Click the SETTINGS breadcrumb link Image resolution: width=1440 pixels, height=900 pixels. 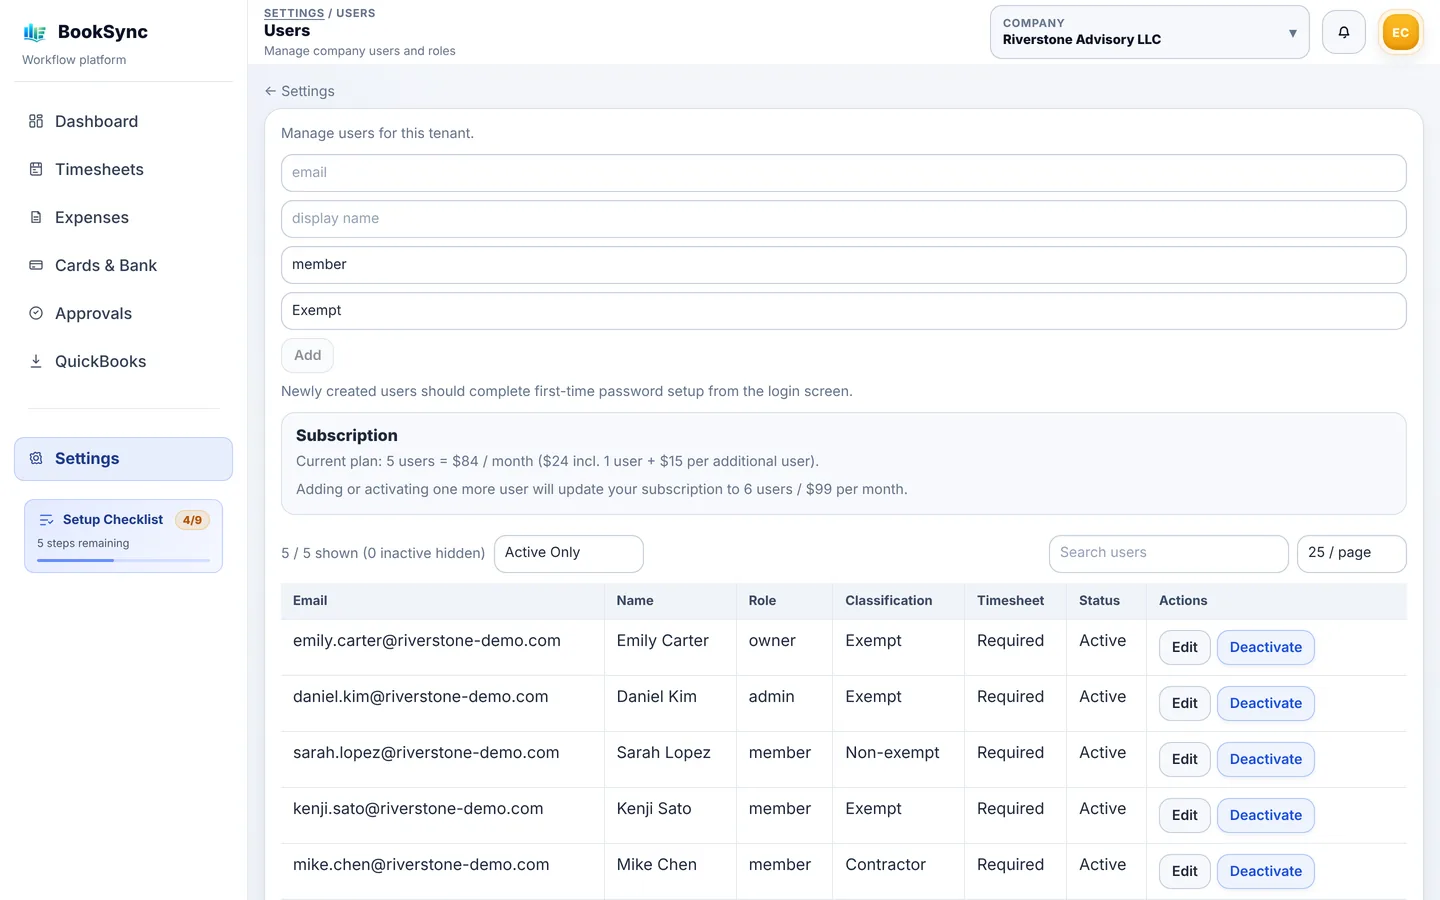pyautogui.click(x=294, y=13)
